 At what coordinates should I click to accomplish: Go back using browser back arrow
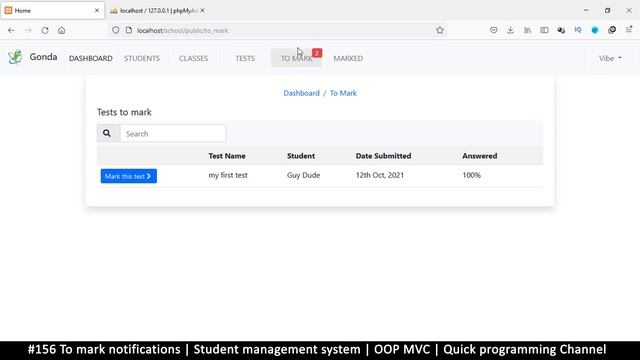[x=11, y=30]
